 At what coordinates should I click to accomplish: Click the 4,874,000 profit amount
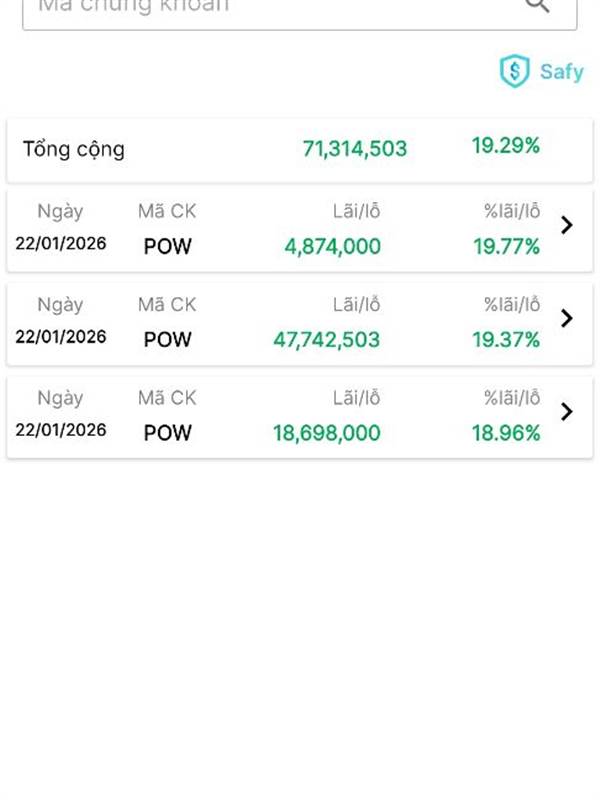[332, 246]
